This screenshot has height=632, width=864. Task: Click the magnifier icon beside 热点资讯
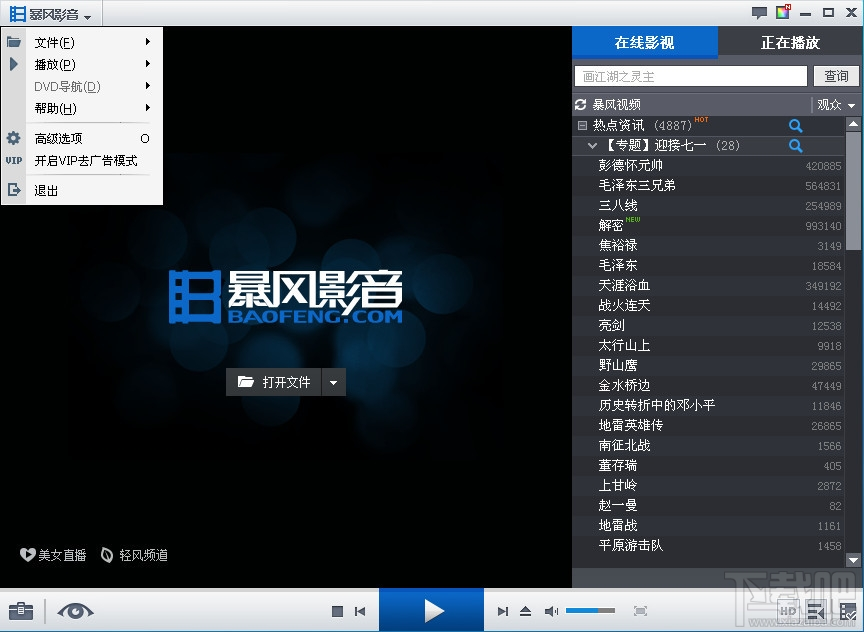[796, 126]
